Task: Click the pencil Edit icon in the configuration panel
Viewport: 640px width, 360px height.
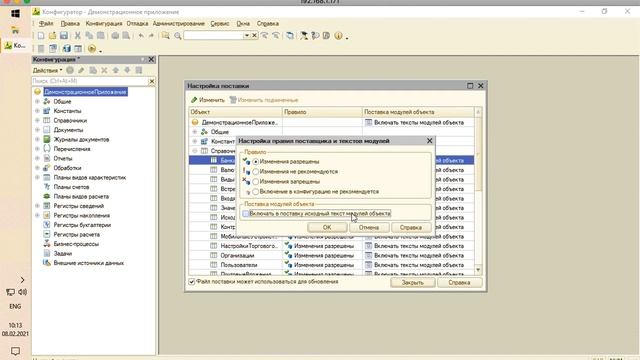Action: pyautogui.click(x=81, y=70)
